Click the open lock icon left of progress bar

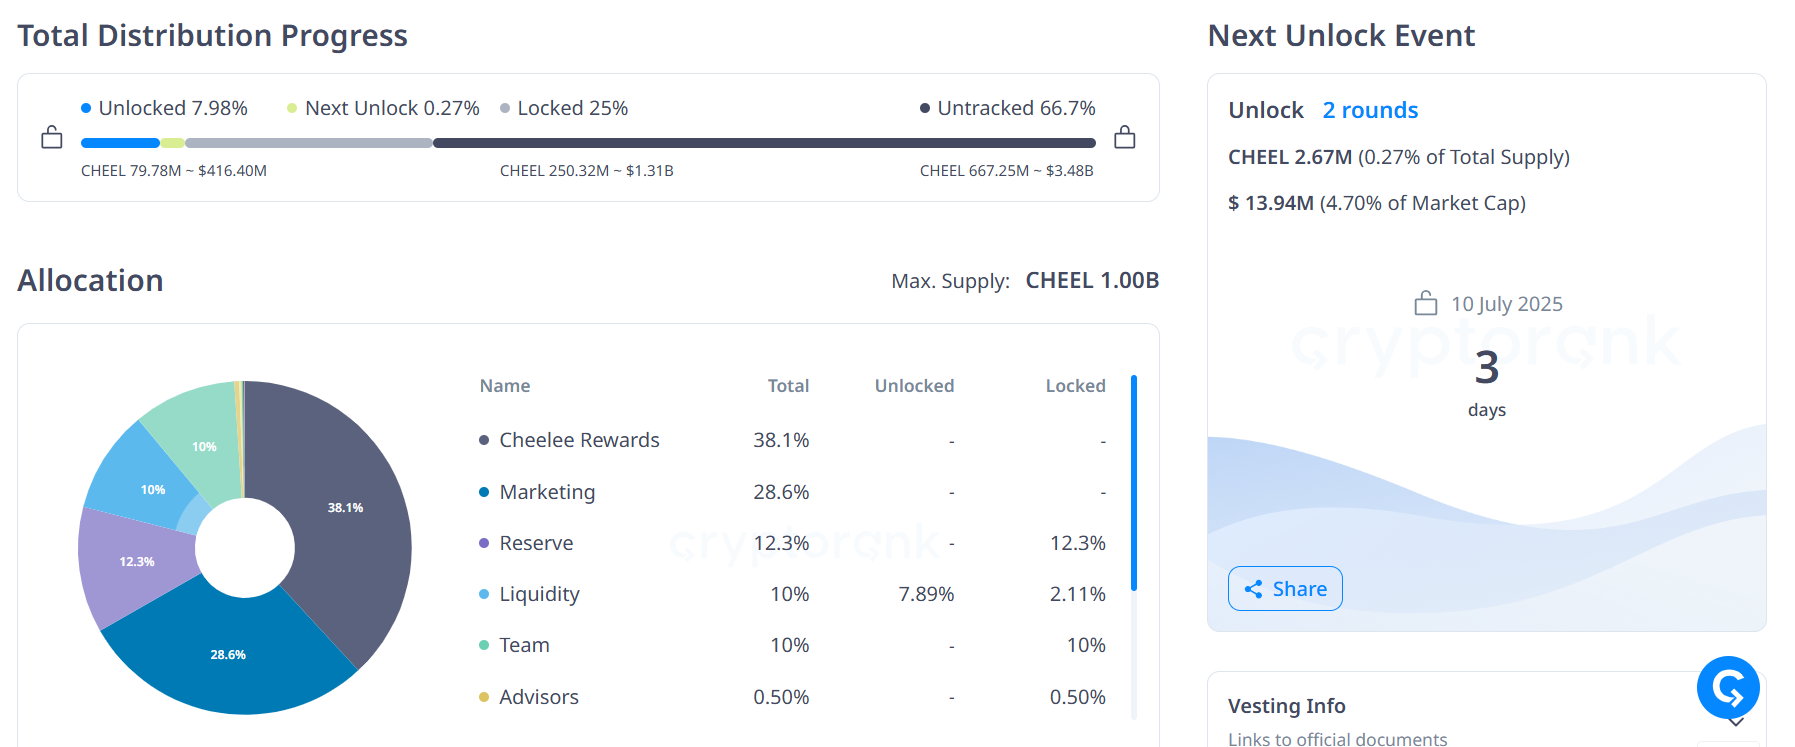click(x=52, y=137)
